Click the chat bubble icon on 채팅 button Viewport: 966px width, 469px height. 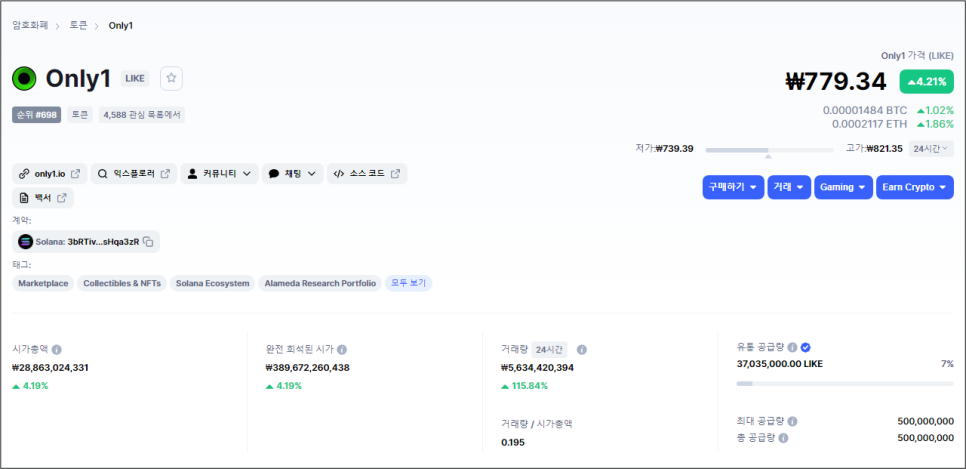point(274,174)
